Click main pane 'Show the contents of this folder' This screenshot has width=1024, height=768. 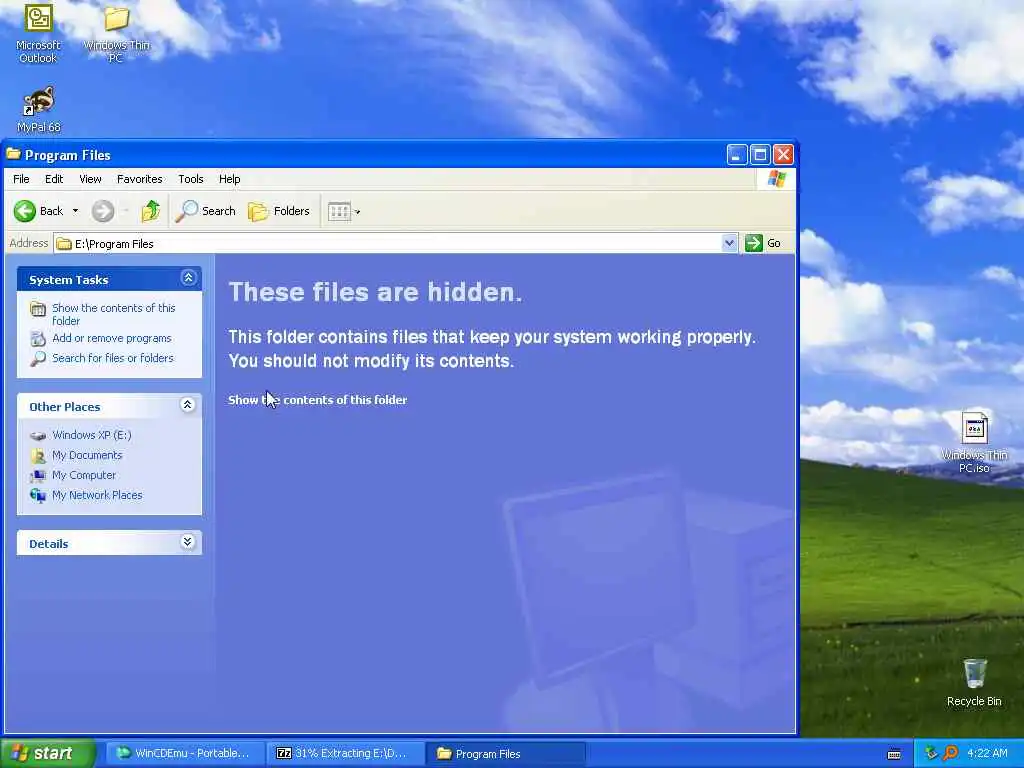317,400
